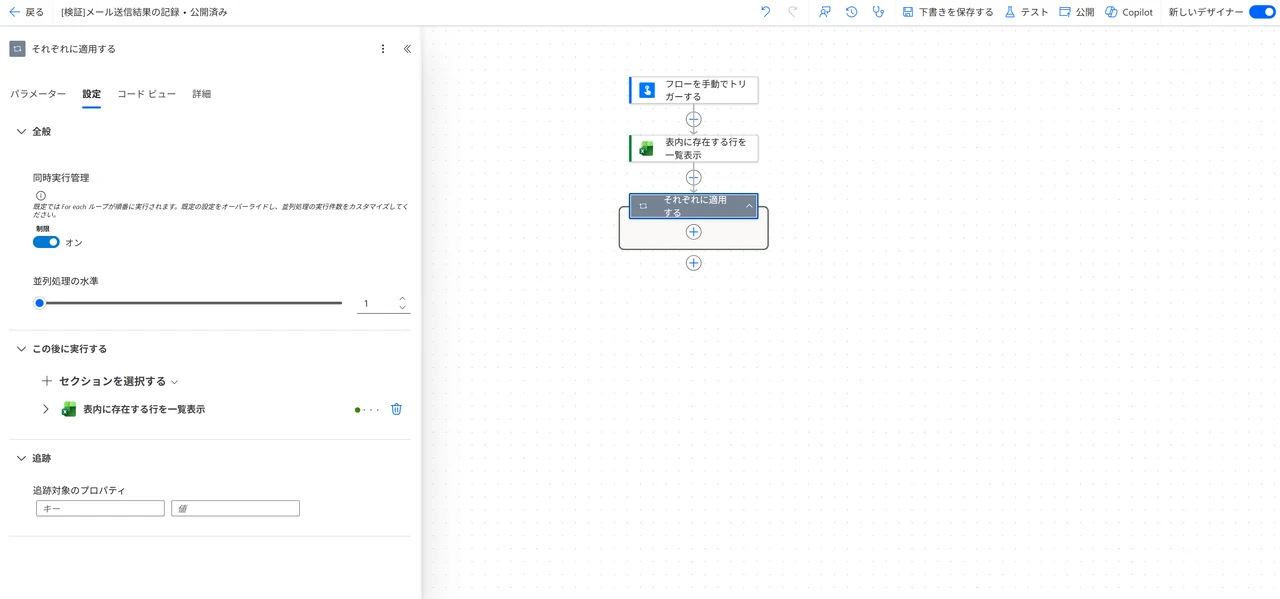Insert a step directly after the manual trigger
The image size is (1280, 599).
[x=694, y=119]
